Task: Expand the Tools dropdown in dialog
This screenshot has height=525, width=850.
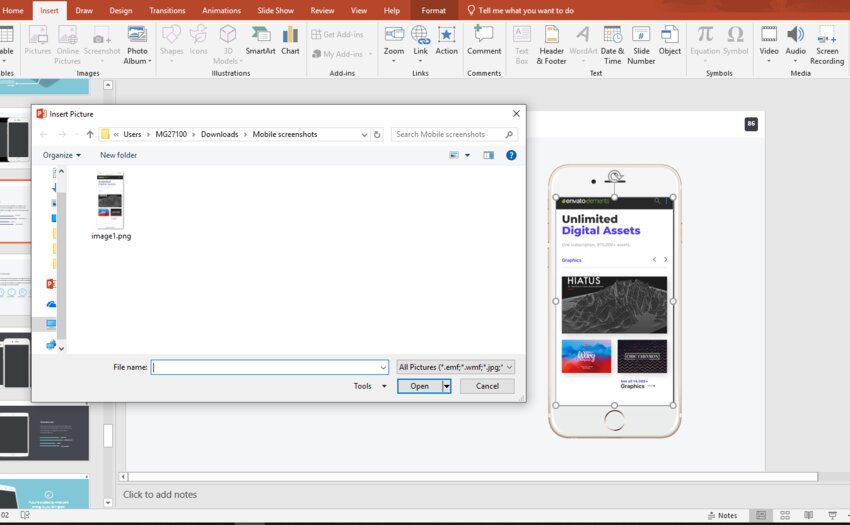Action: coord(369,386)
